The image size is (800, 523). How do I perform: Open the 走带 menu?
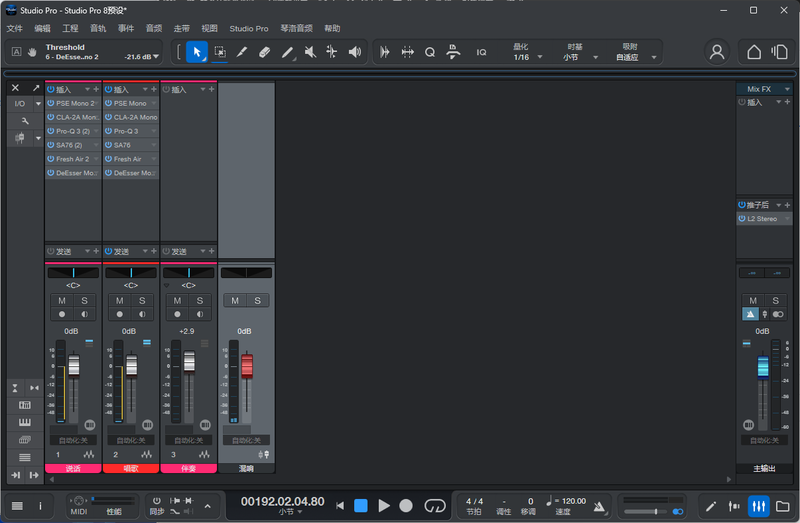(x=182, y=29)
